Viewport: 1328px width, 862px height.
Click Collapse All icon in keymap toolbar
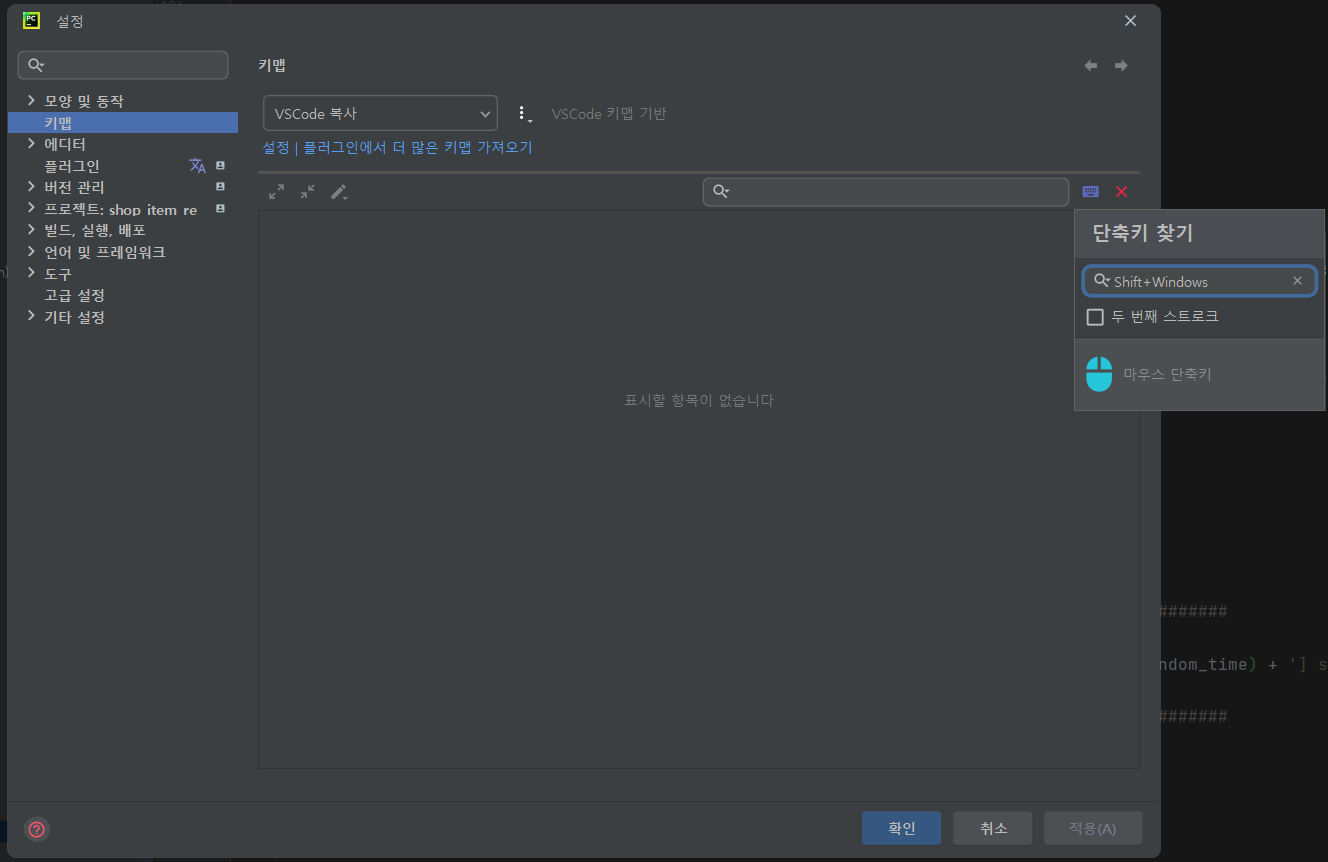tap(308, 192)
